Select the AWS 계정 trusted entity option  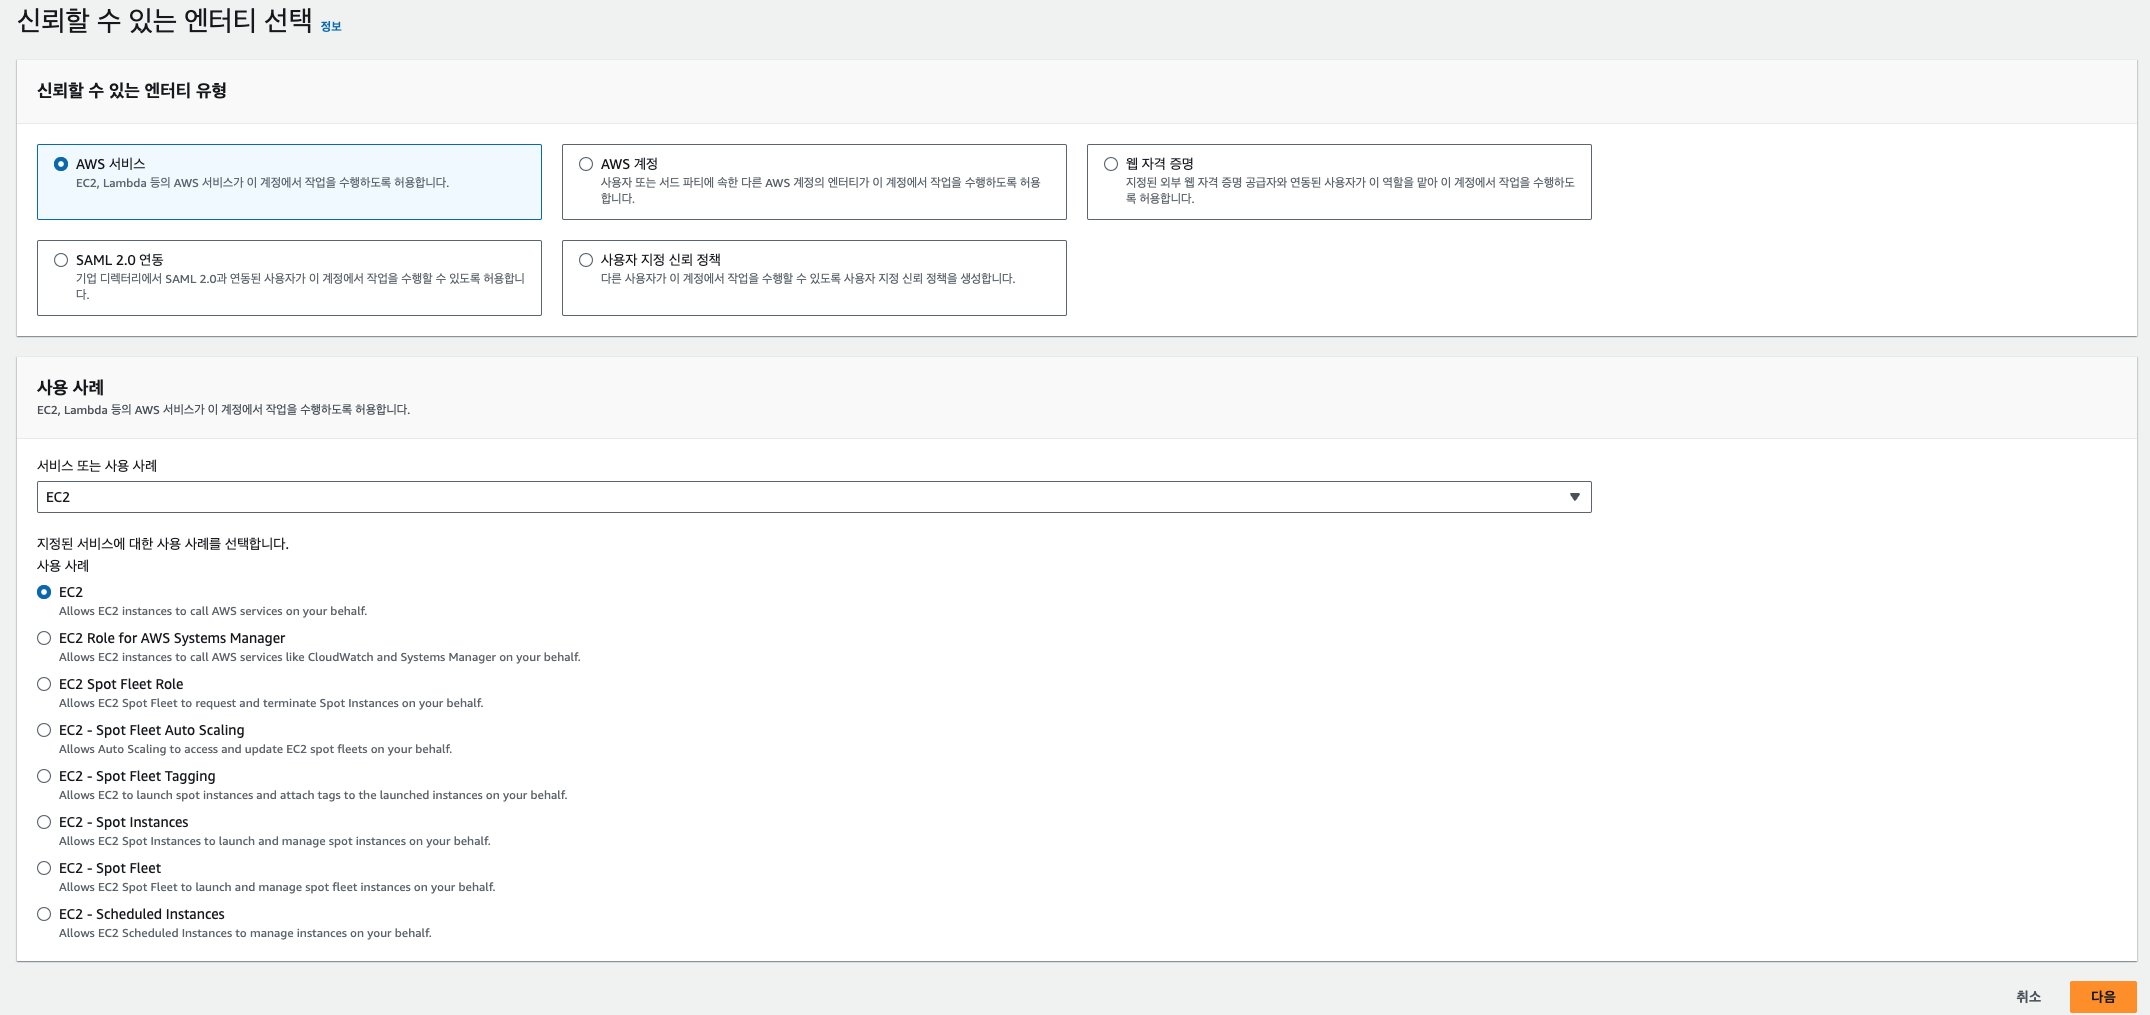[x=814, y=182]
